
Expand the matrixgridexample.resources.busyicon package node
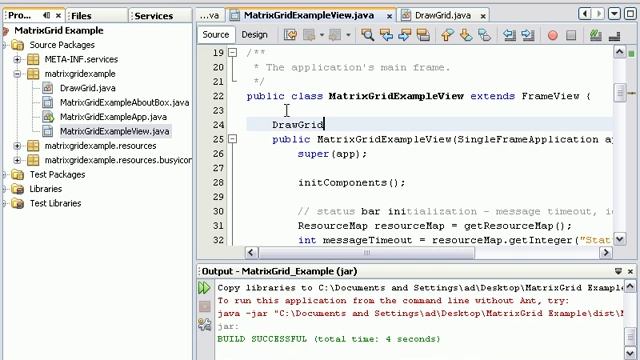pyautogui.click(x=17, y=160)
